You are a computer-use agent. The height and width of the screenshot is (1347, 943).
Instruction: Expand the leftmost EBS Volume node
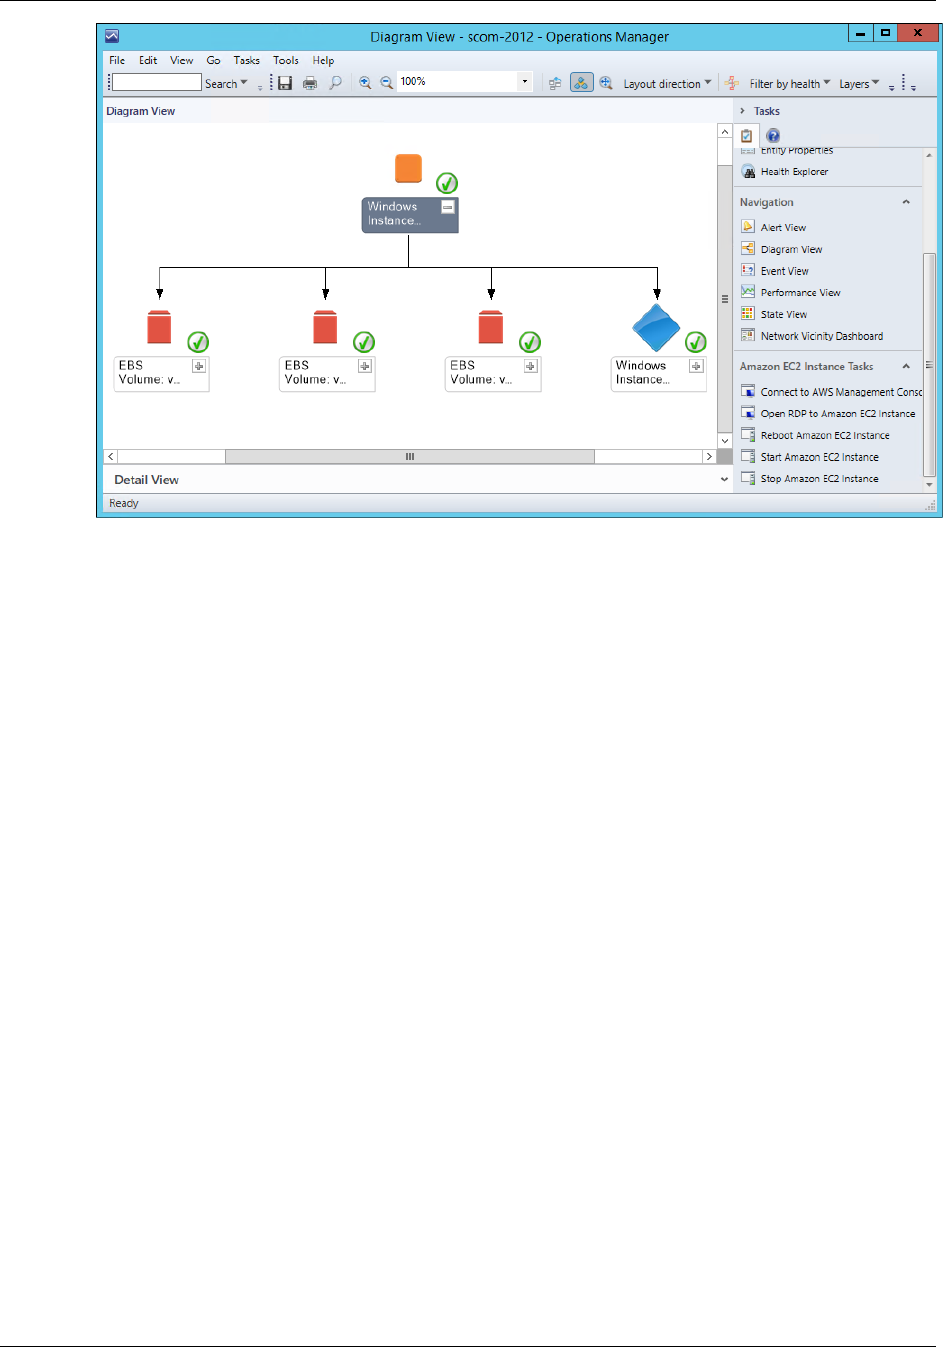coord(199,366)
